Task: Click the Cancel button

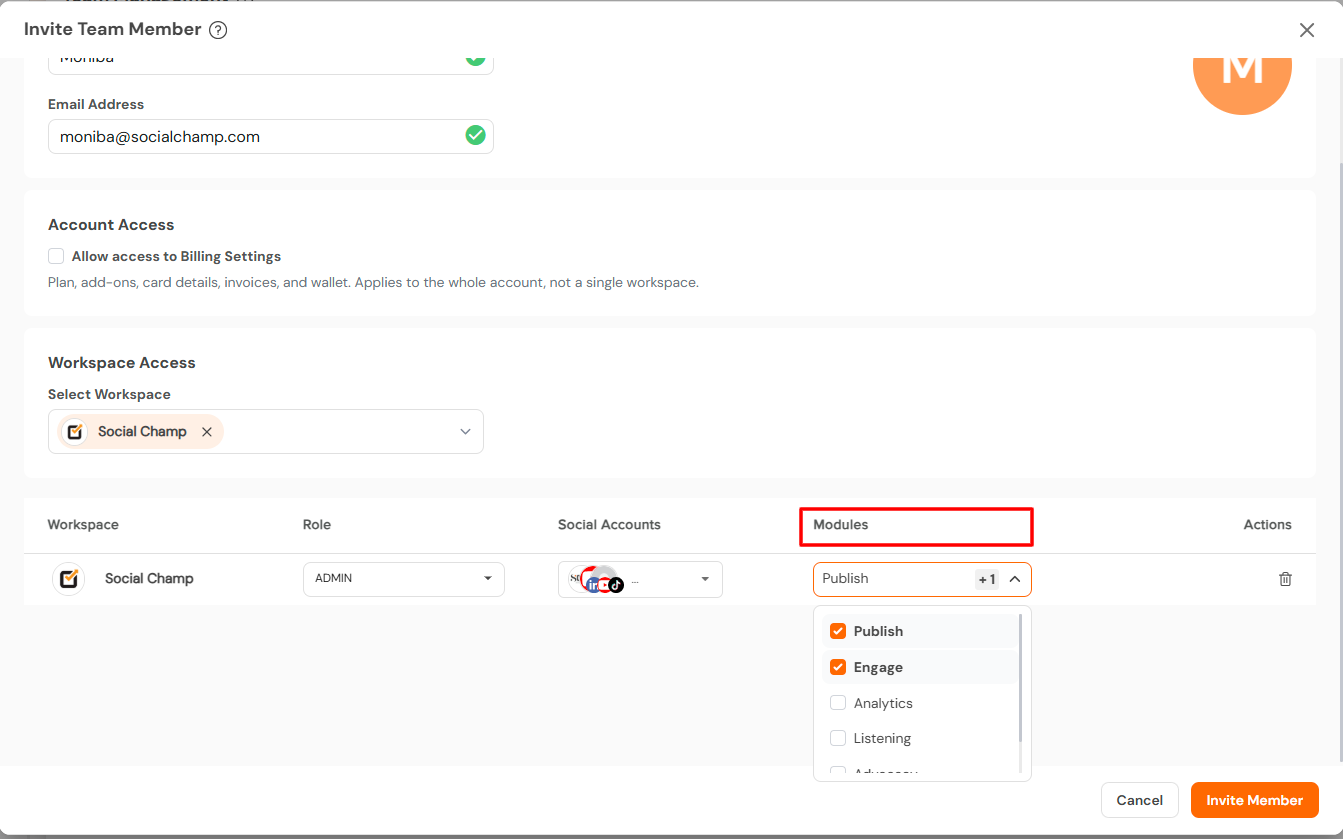Action: (x=1140, y=800)
